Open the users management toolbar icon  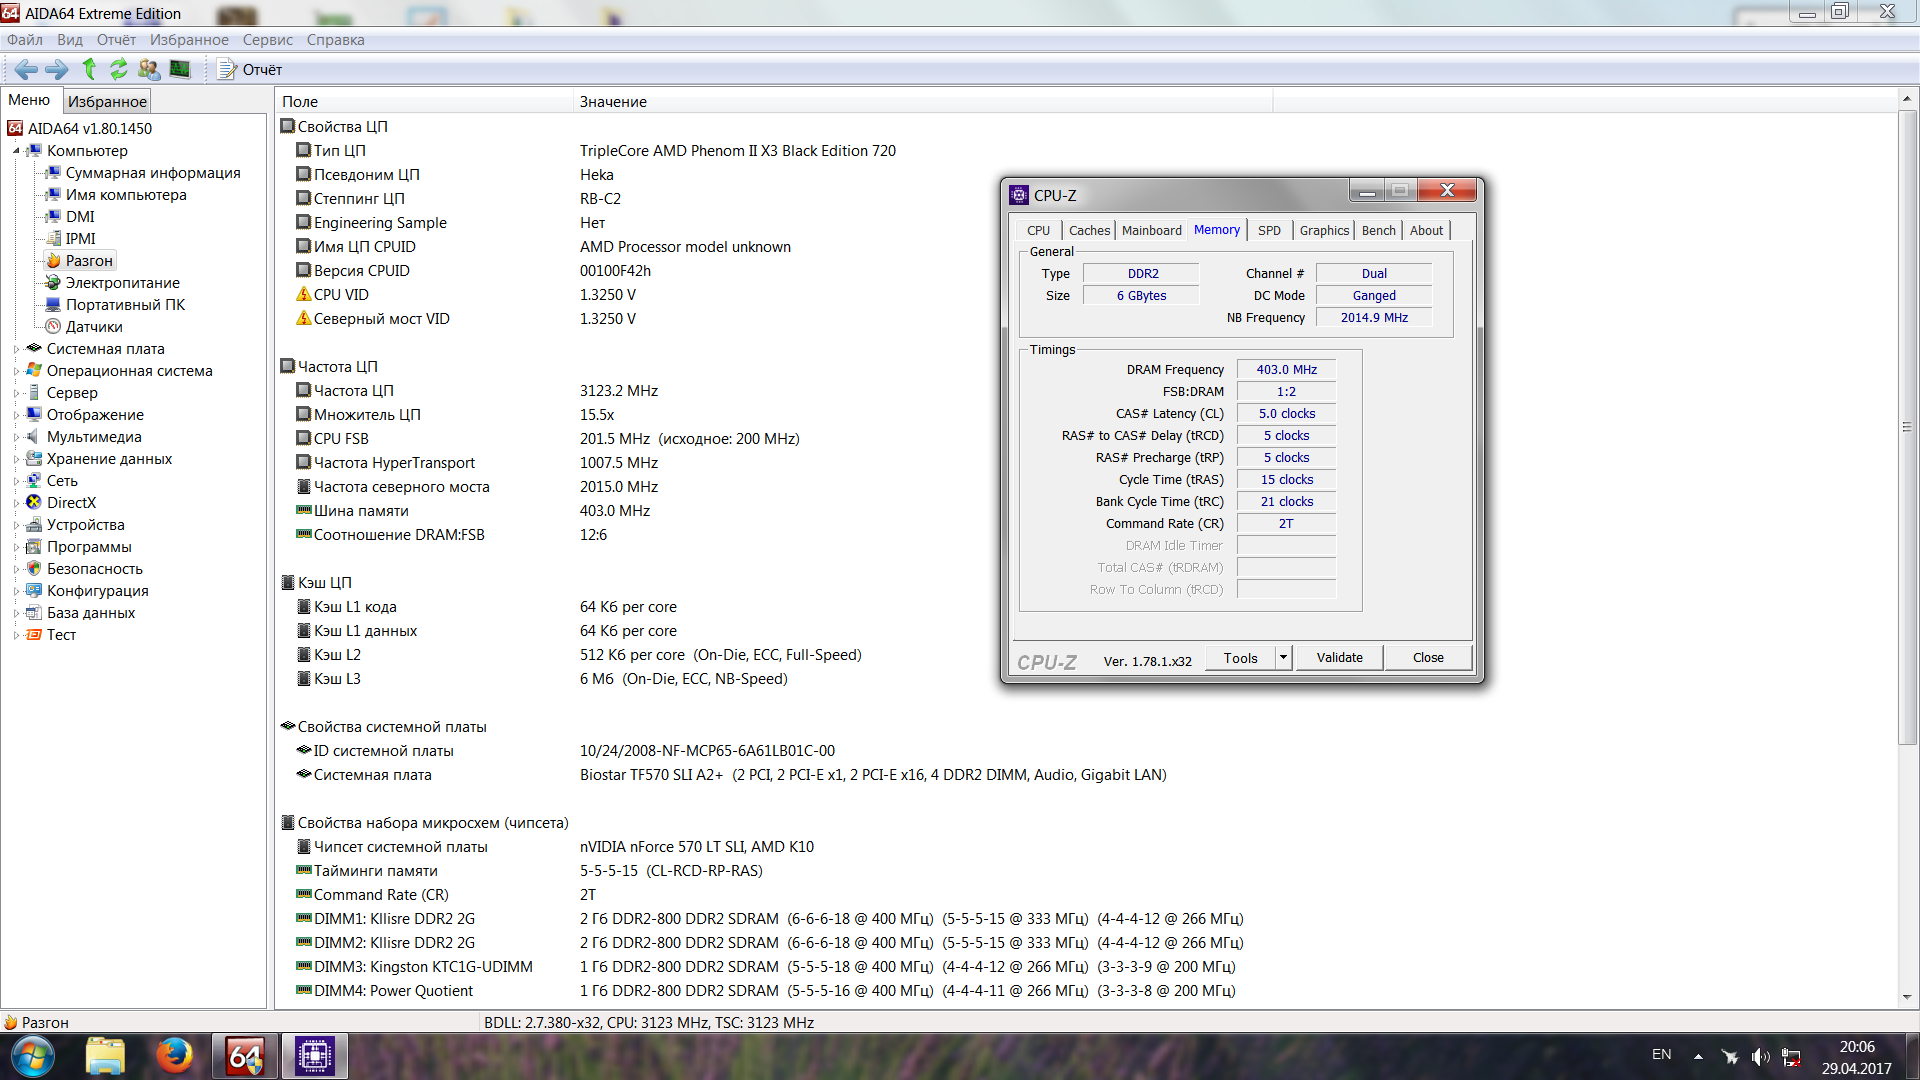coord(149,69)
